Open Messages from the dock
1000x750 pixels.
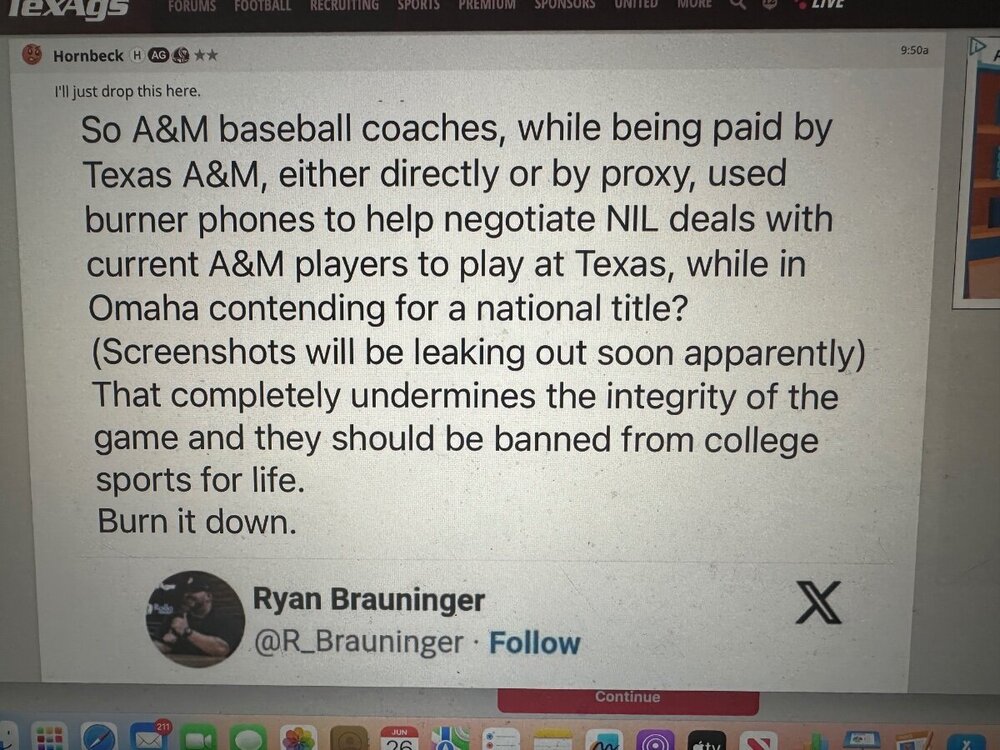248,738
